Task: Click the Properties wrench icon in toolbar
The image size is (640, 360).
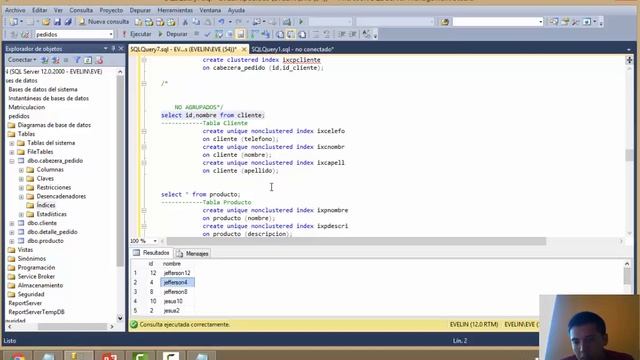Action: point(576,22)
